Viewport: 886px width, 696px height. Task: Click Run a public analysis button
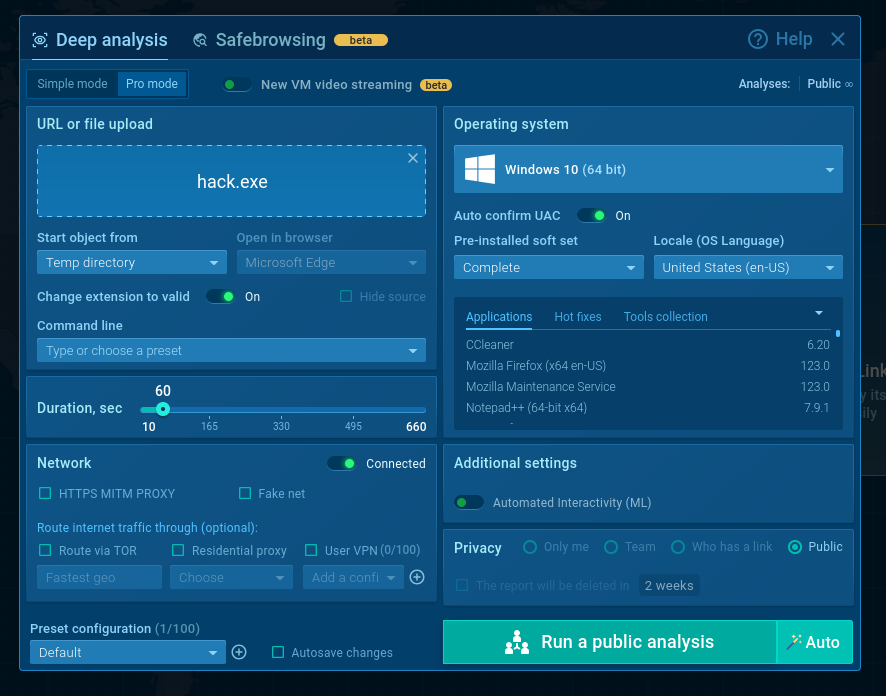609,642
